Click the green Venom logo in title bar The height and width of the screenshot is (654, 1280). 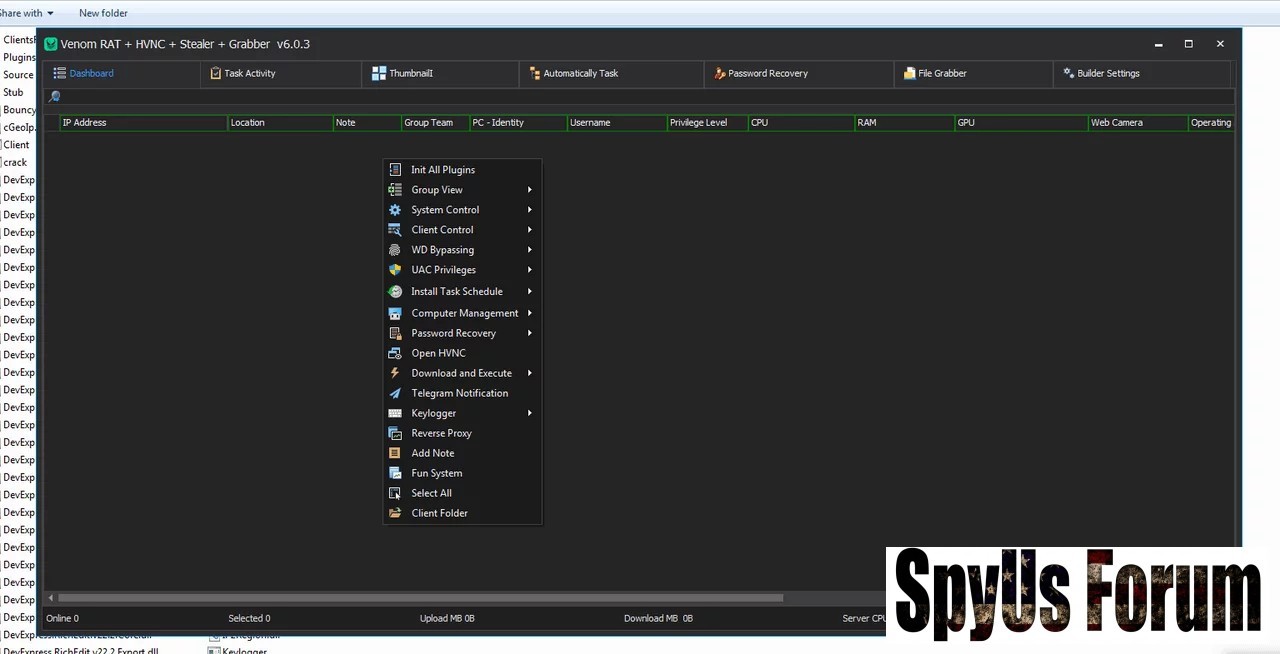coord(51,44)
